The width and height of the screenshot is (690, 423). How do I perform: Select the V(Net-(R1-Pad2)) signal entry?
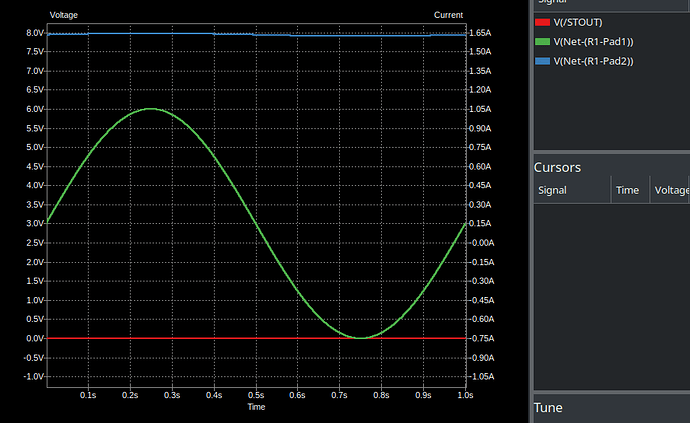coord(593,61)
